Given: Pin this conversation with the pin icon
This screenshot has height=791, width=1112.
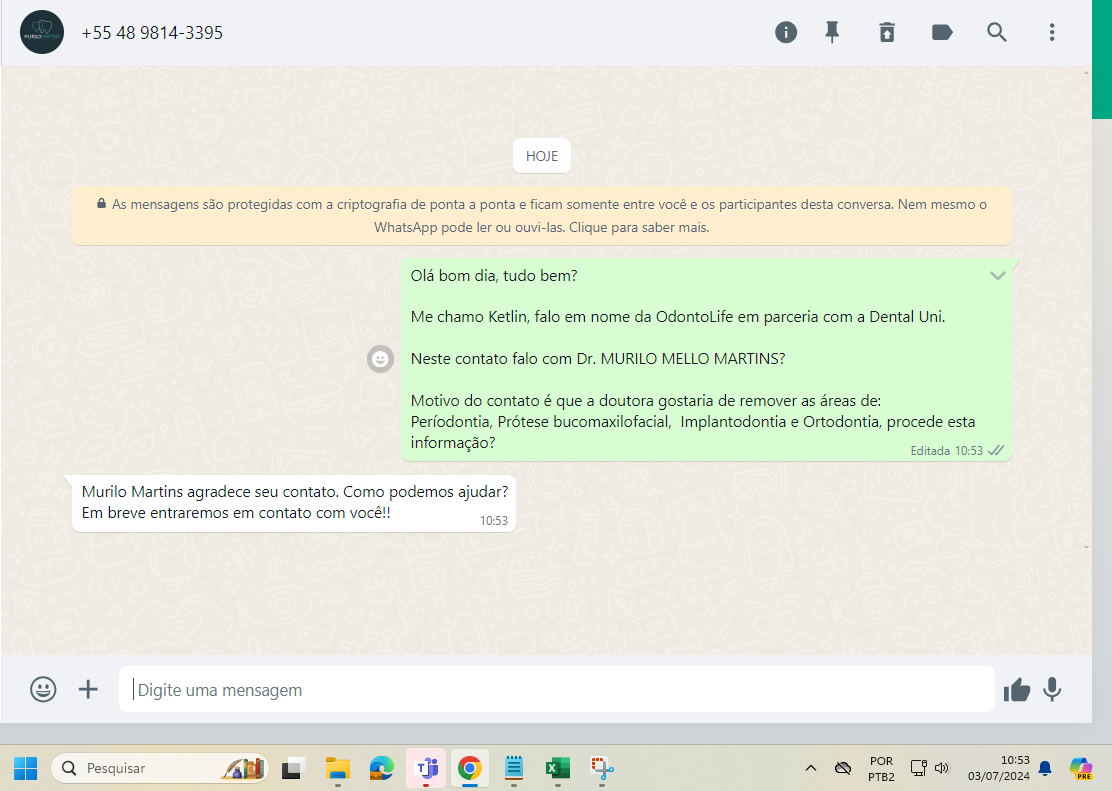Looking at the screenshot, I should [x=833, y=33].
